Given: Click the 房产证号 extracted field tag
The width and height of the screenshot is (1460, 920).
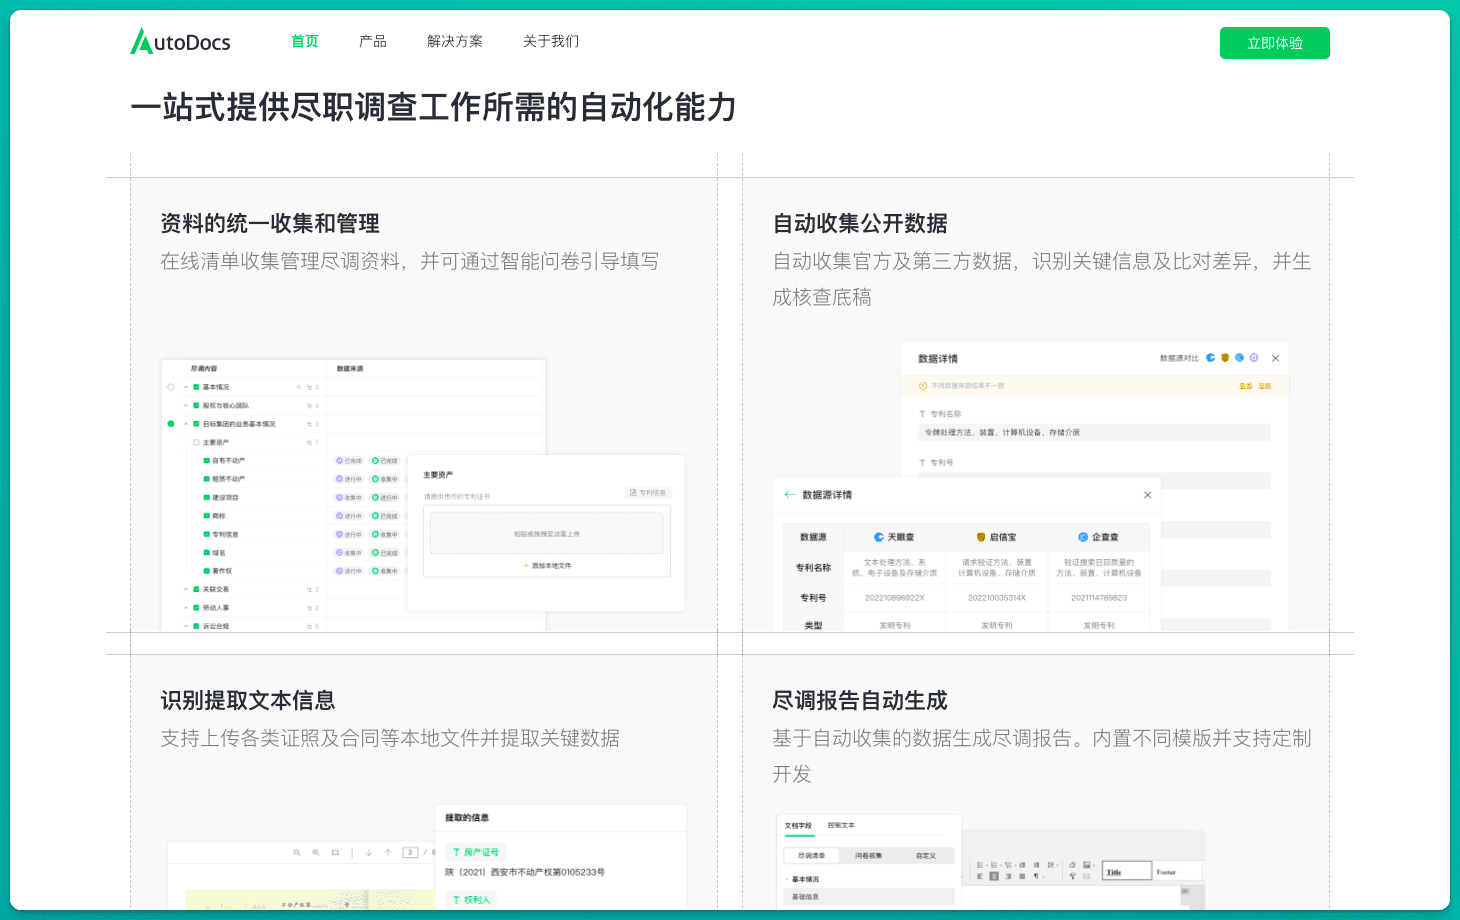Looking at the screenshot, I should click(x=476, y=852).
